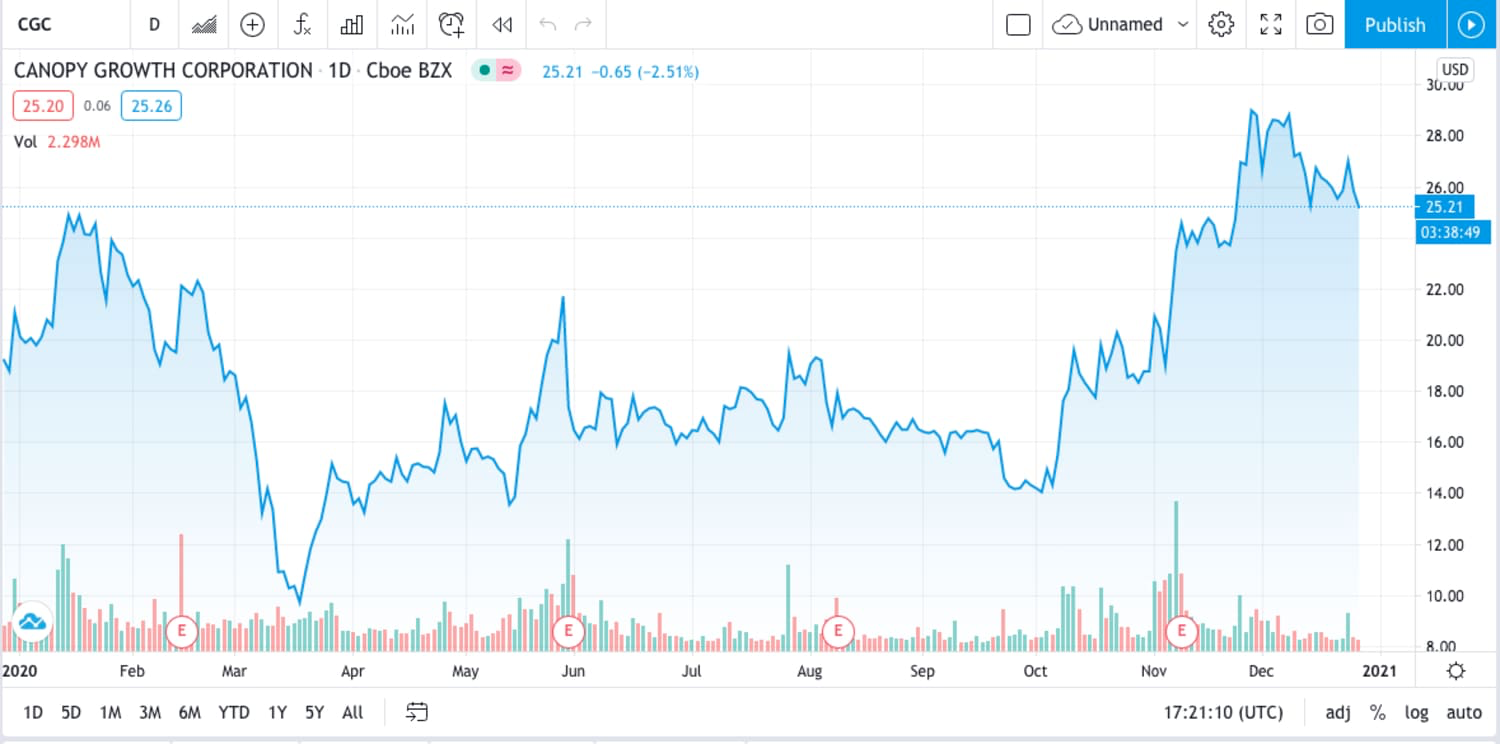Take a snapshot with the camera icon
Image resolution: width=1500 pixels, height=744 pixels.
pyautogui.click(x=1320, y=24)
